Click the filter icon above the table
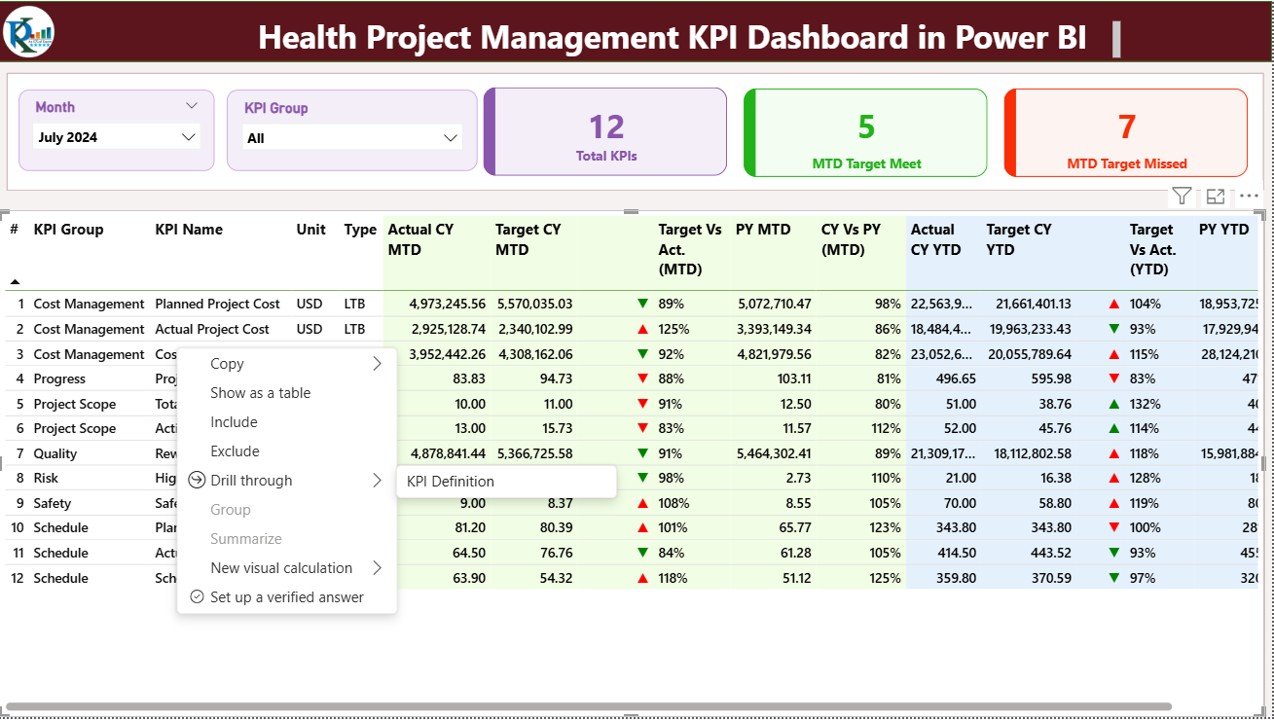1274x720 pixels. tap(1181, 197)
